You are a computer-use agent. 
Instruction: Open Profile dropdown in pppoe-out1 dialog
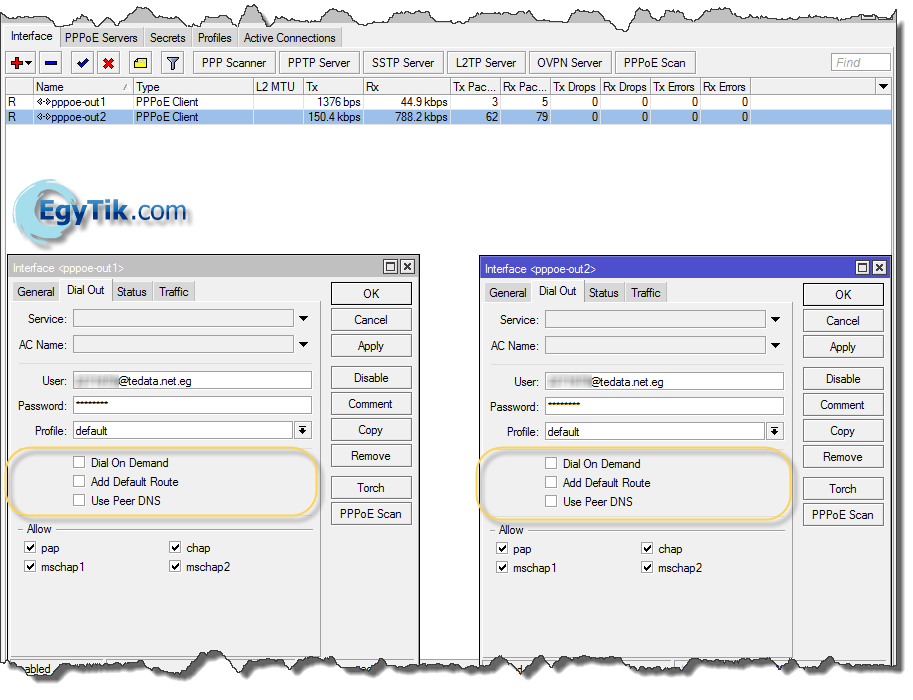tap(303, 430)
